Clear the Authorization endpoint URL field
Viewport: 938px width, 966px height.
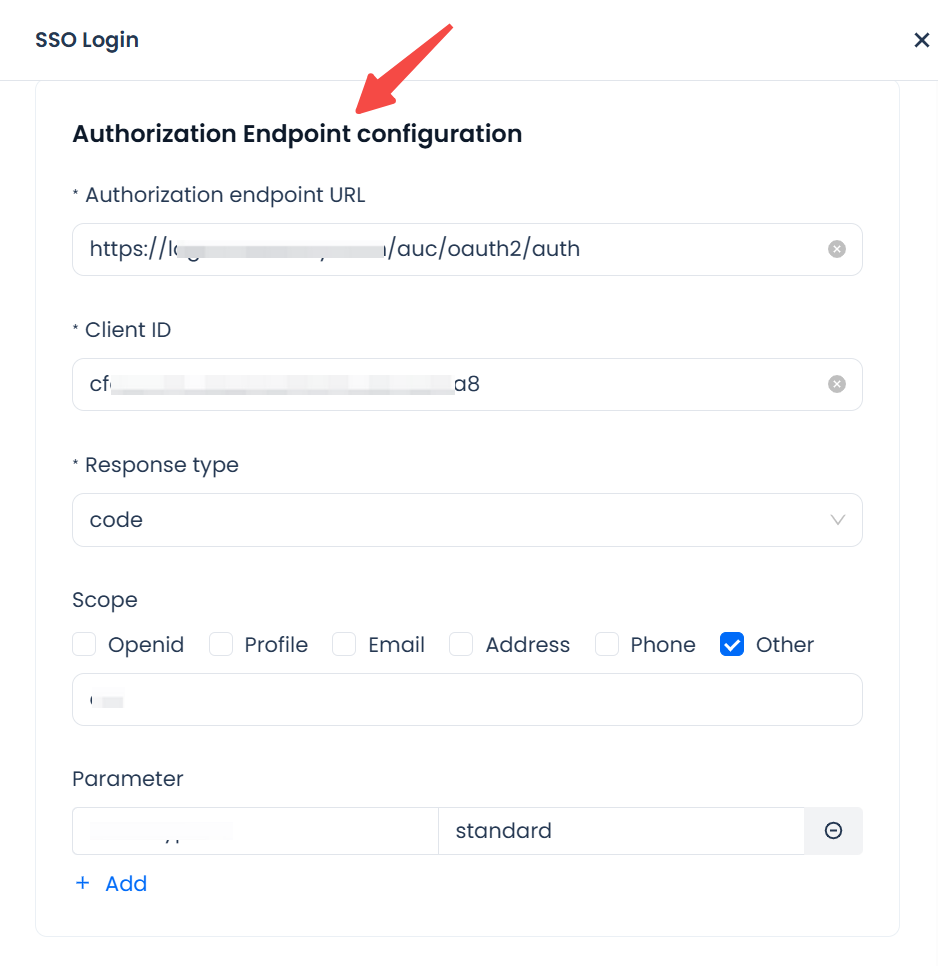[837, 249]
